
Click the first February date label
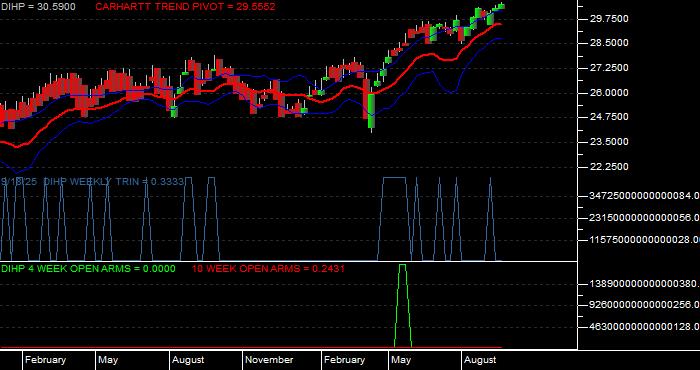pos(45,360)
